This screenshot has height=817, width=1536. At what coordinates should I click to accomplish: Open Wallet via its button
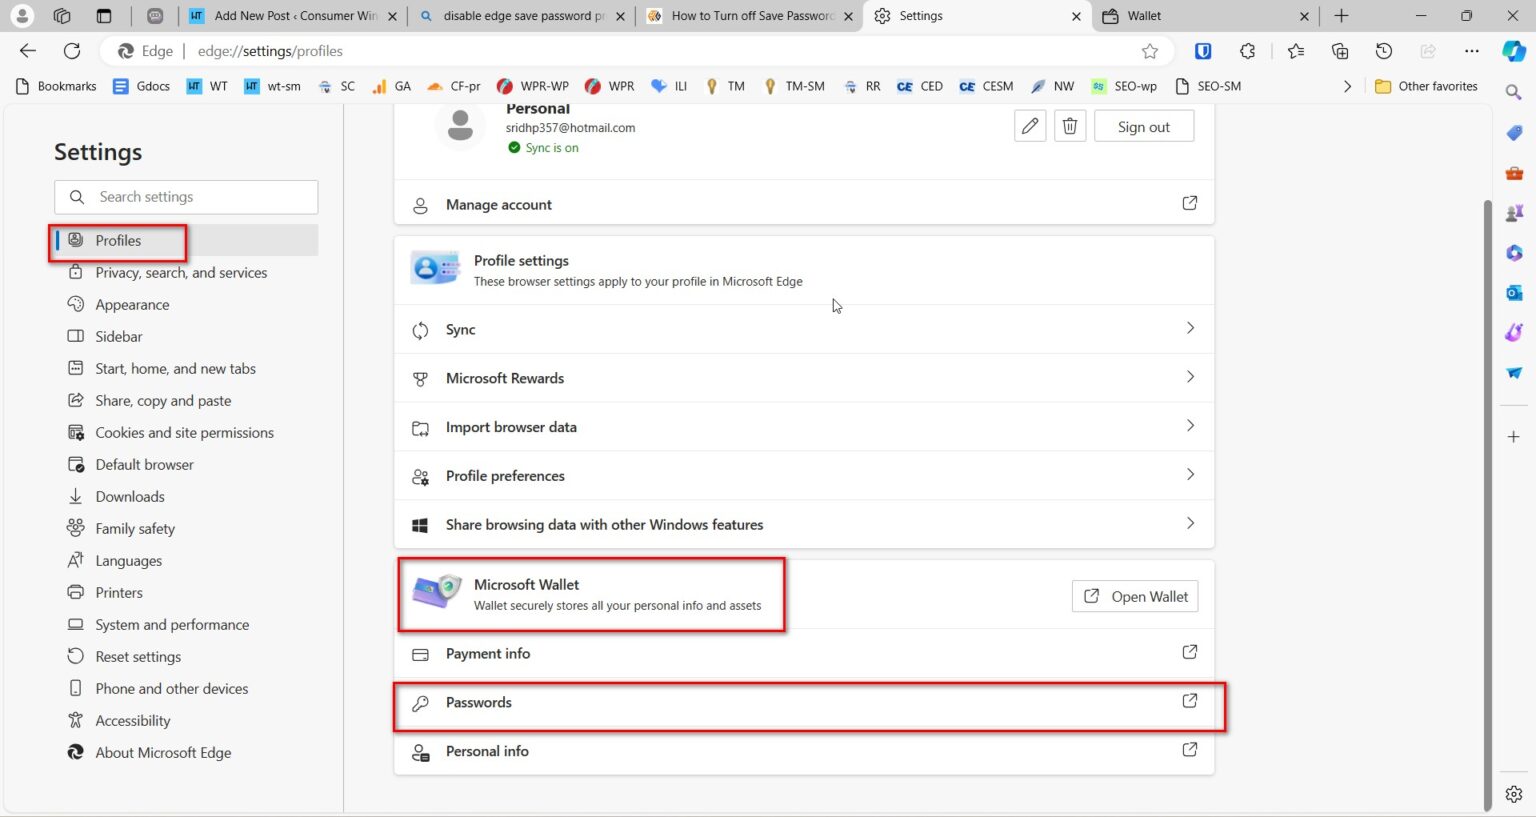click(1135, 596)
